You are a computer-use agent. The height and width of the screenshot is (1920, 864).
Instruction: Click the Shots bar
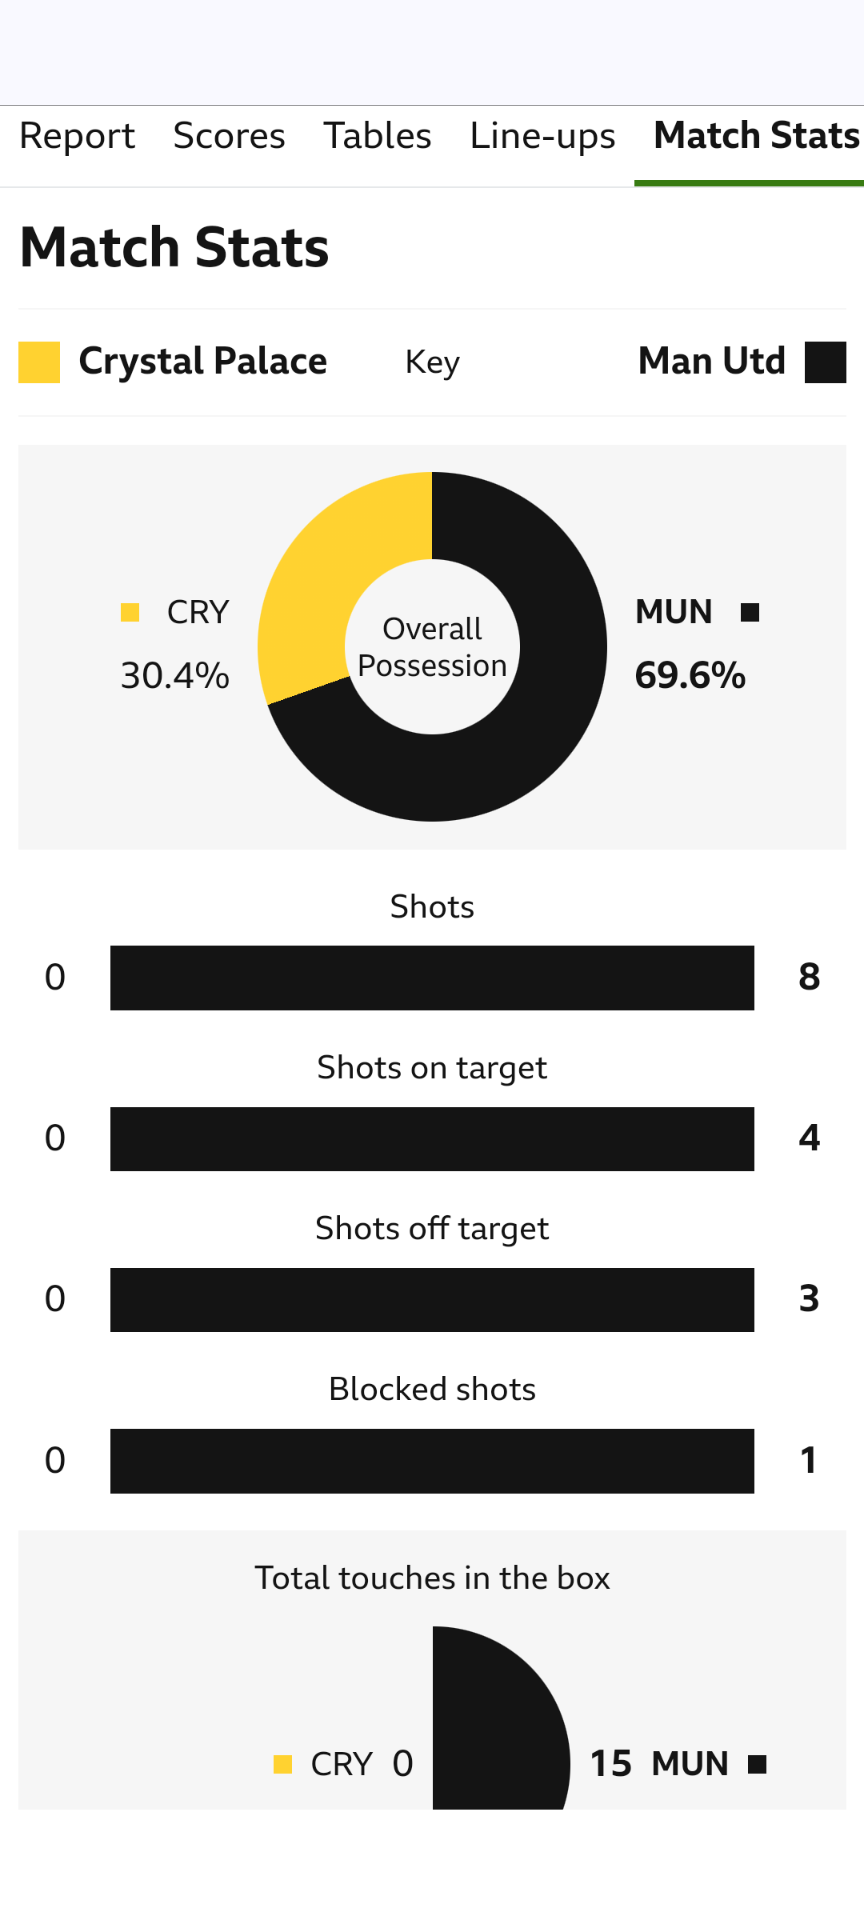point(432,978)
